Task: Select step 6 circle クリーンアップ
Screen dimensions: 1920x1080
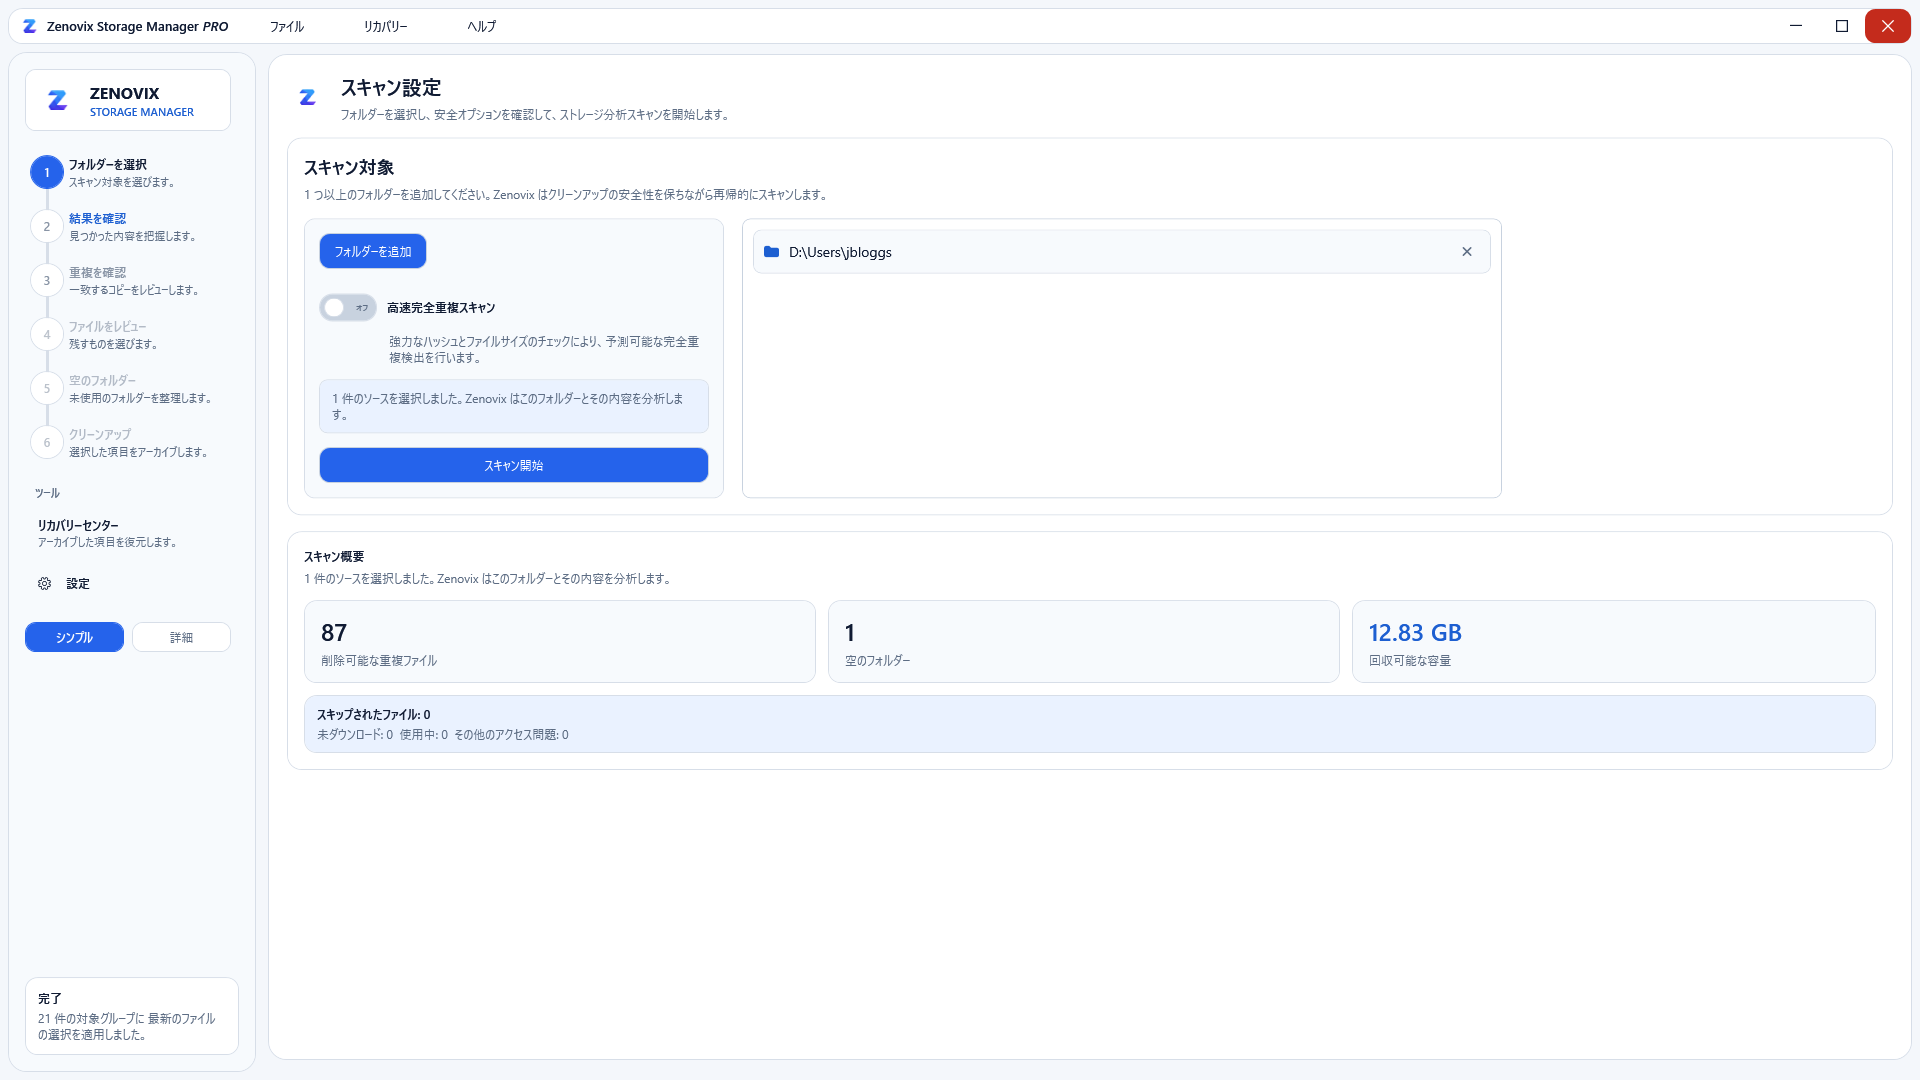Action: tap(46, 443)
